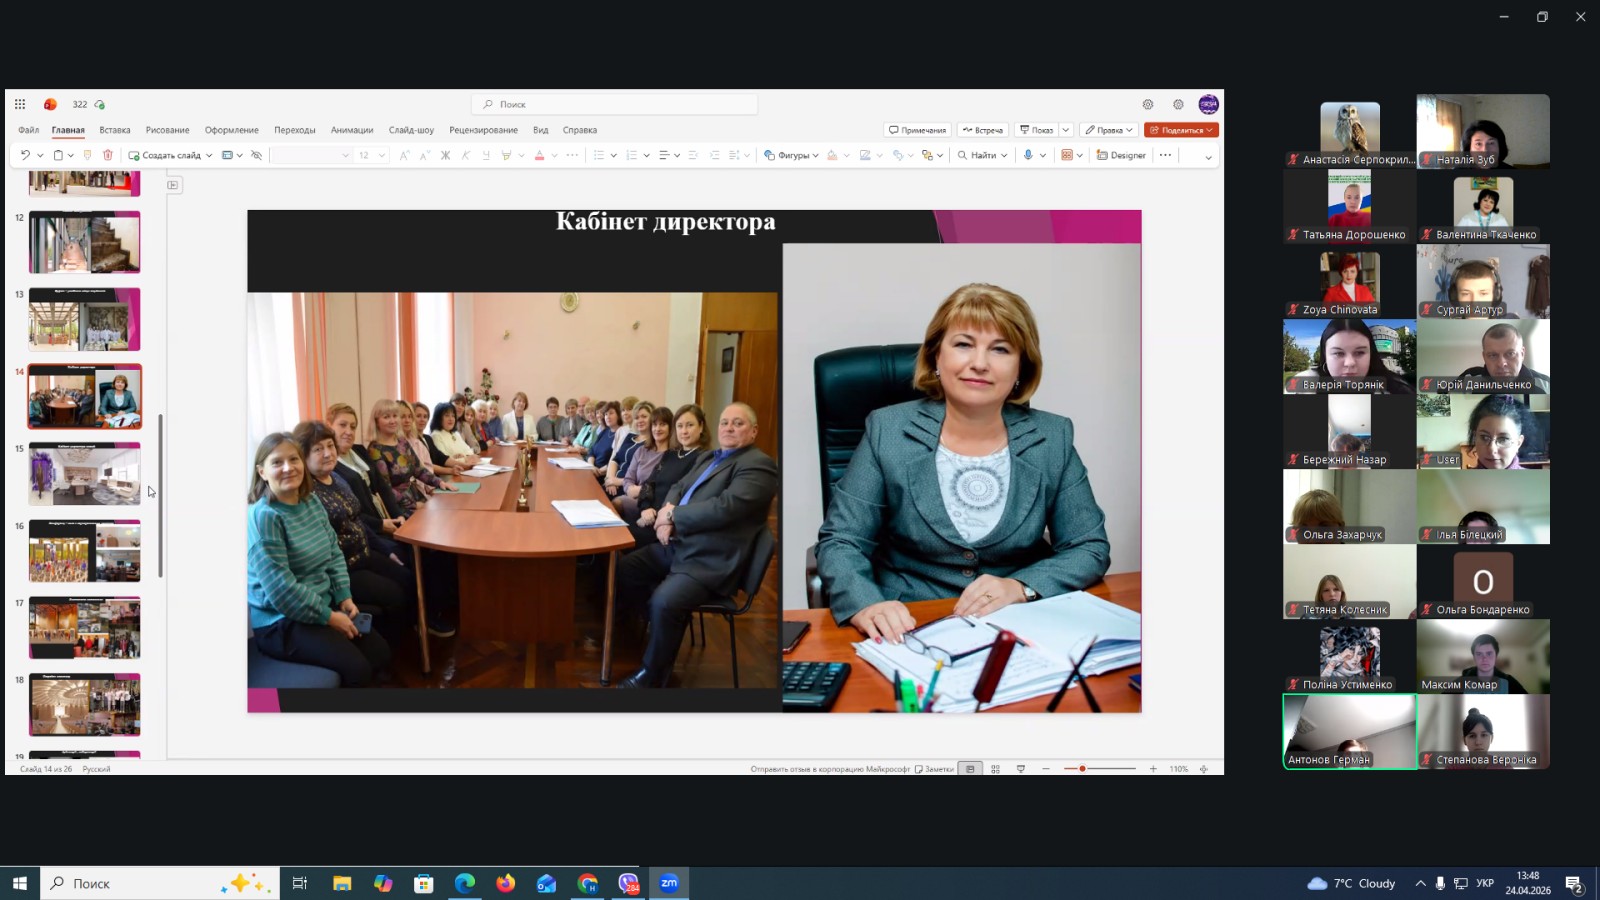
Task: Toggle normal view button in status bar
Action: [970, 769]
